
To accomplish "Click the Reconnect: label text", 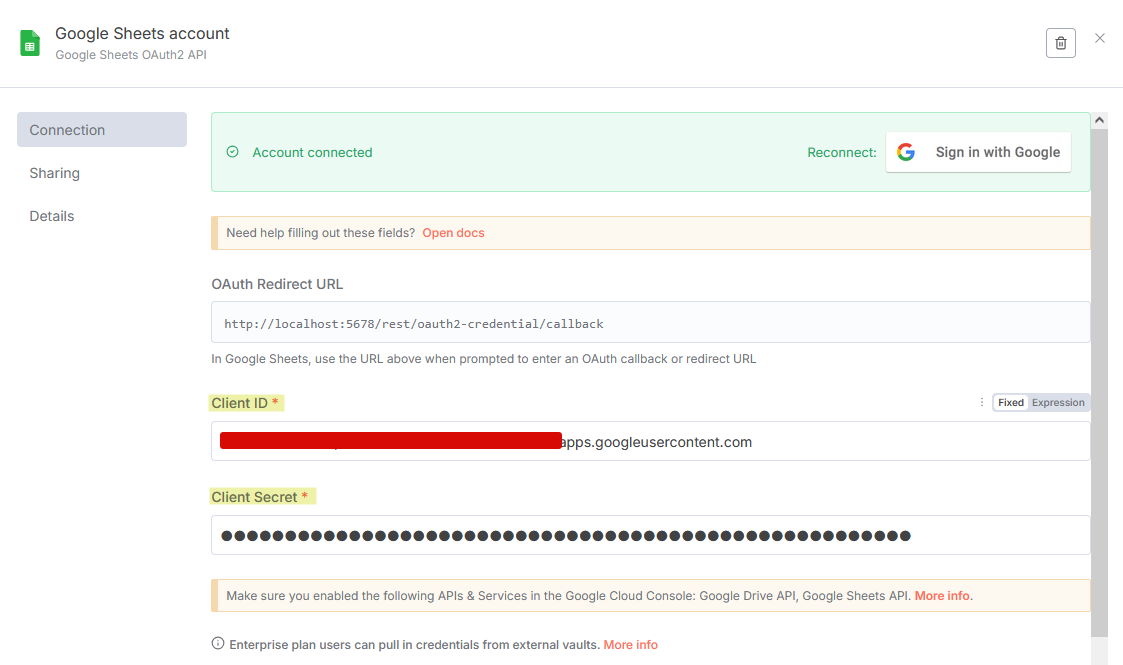I will pyautogui.click(x=842, y=152).
